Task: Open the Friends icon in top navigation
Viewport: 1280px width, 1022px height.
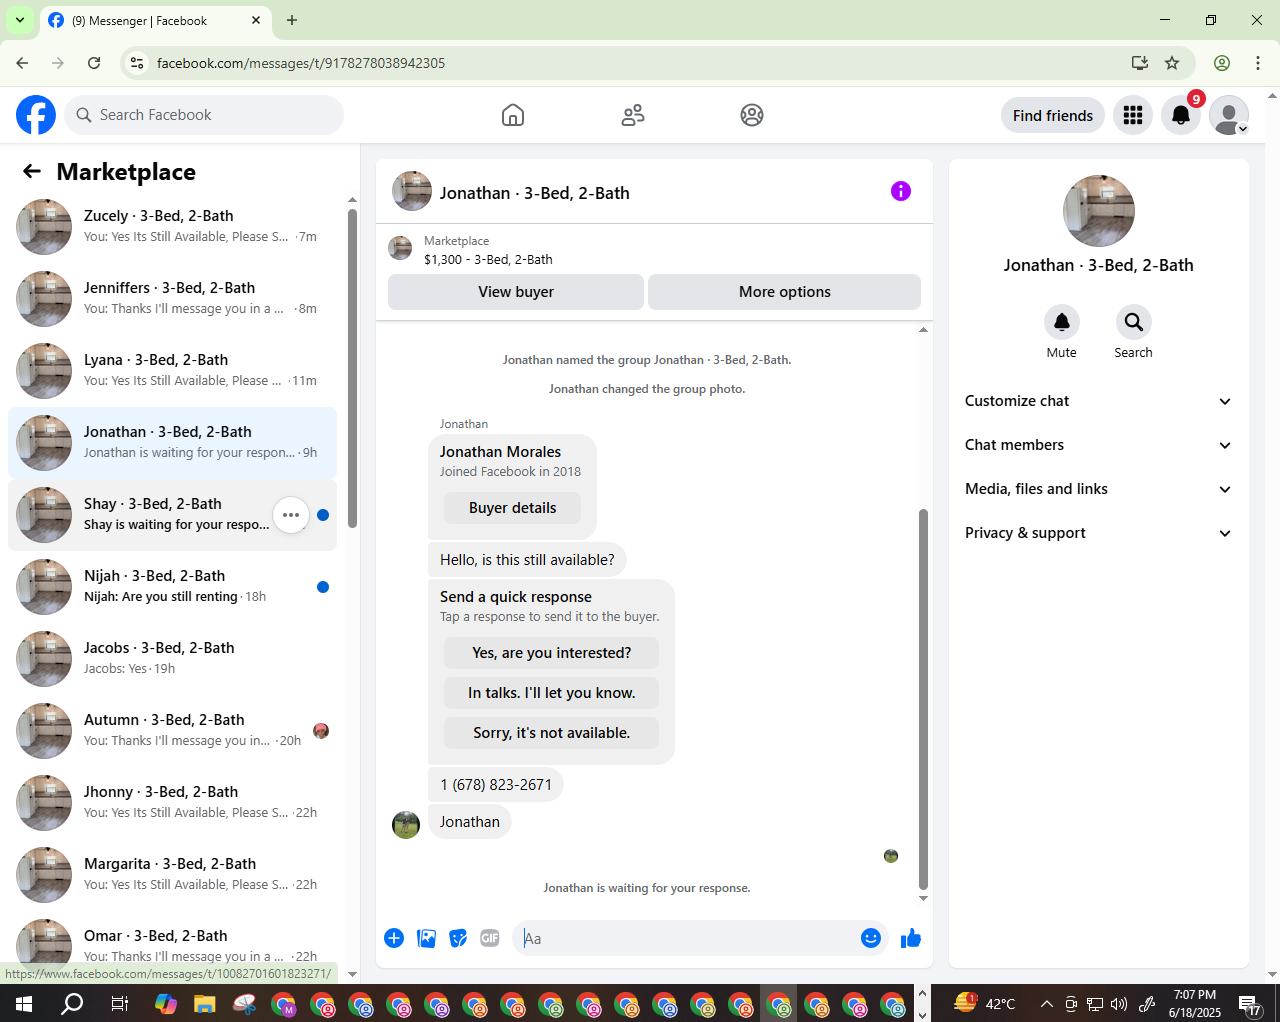Action: [x=633, y=115]
